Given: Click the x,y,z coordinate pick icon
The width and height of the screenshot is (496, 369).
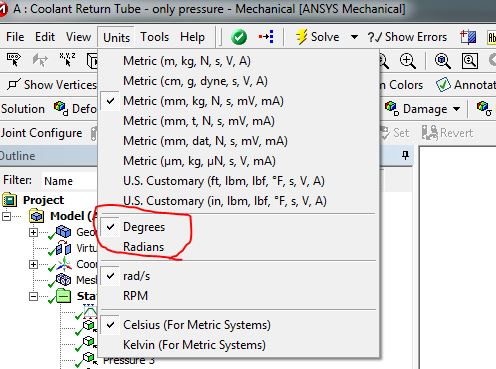Looking at the screenshot, I should [x=67, y=59].
